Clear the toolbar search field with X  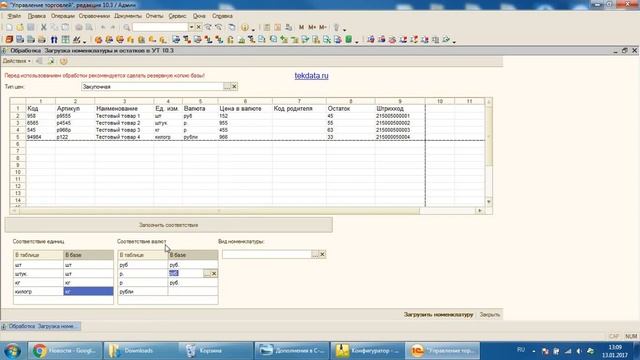point(198,27)
